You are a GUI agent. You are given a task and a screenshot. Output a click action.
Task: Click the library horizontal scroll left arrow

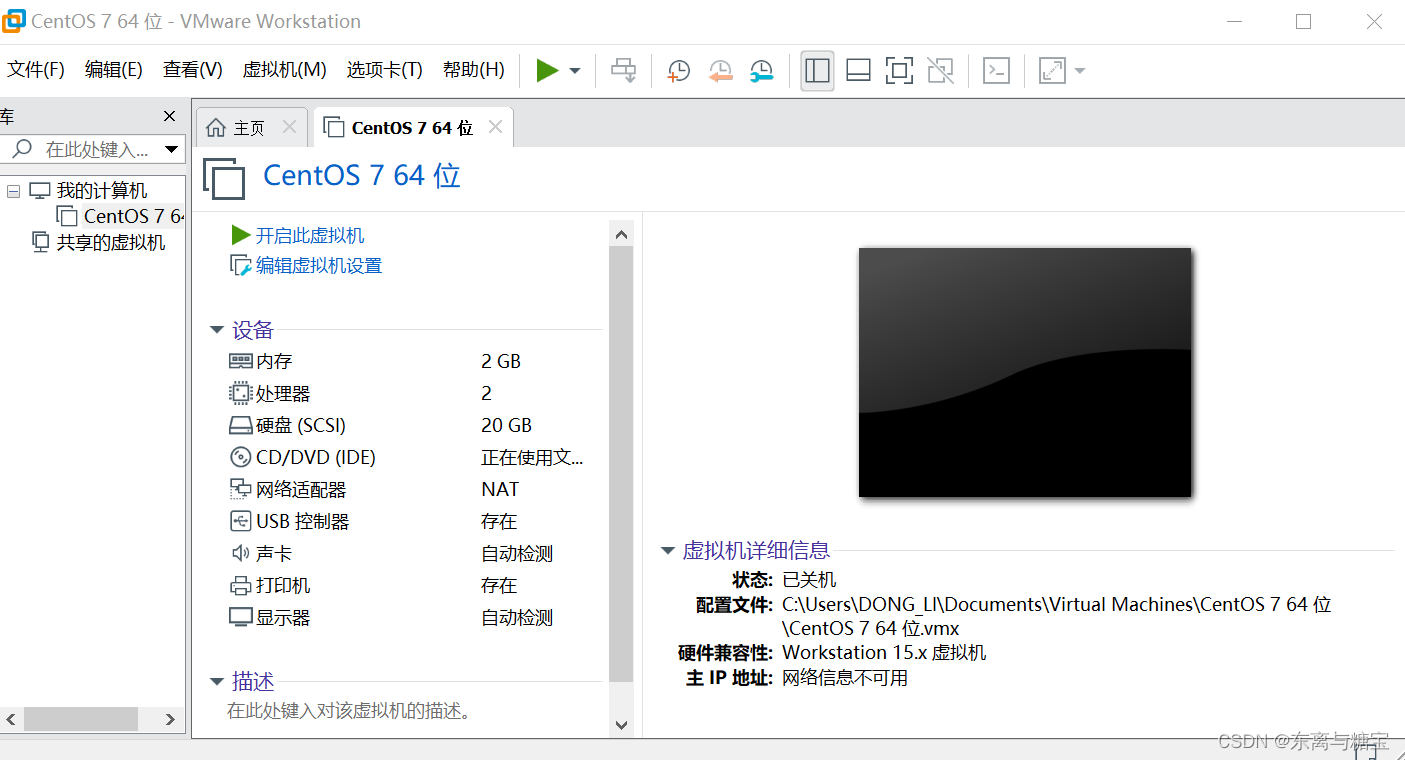[x=11, y=719]
